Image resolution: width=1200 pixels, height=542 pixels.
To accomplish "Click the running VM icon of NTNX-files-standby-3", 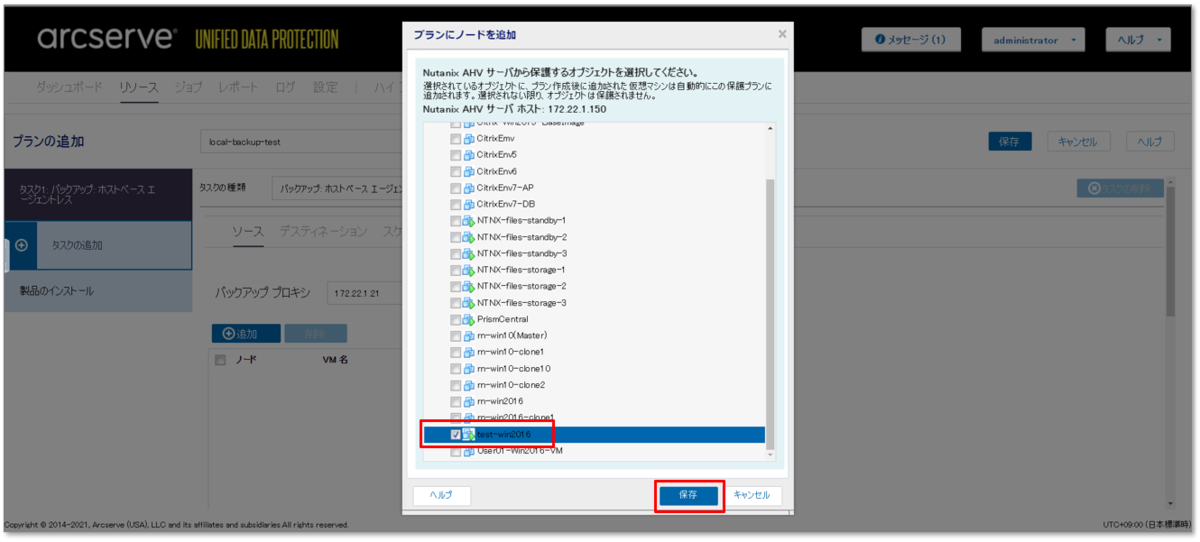I will click(469, 254).
